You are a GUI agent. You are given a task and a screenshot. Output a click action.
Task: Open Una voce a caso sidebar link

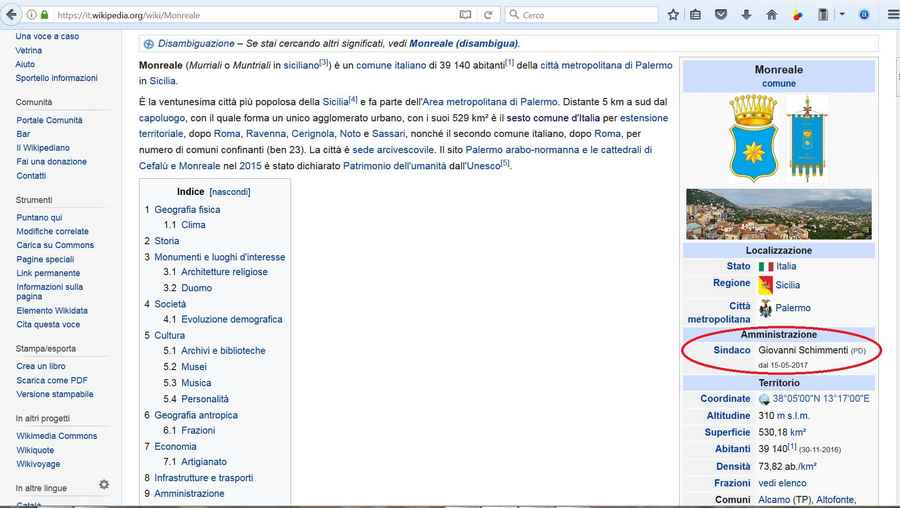tap(47, 36)
